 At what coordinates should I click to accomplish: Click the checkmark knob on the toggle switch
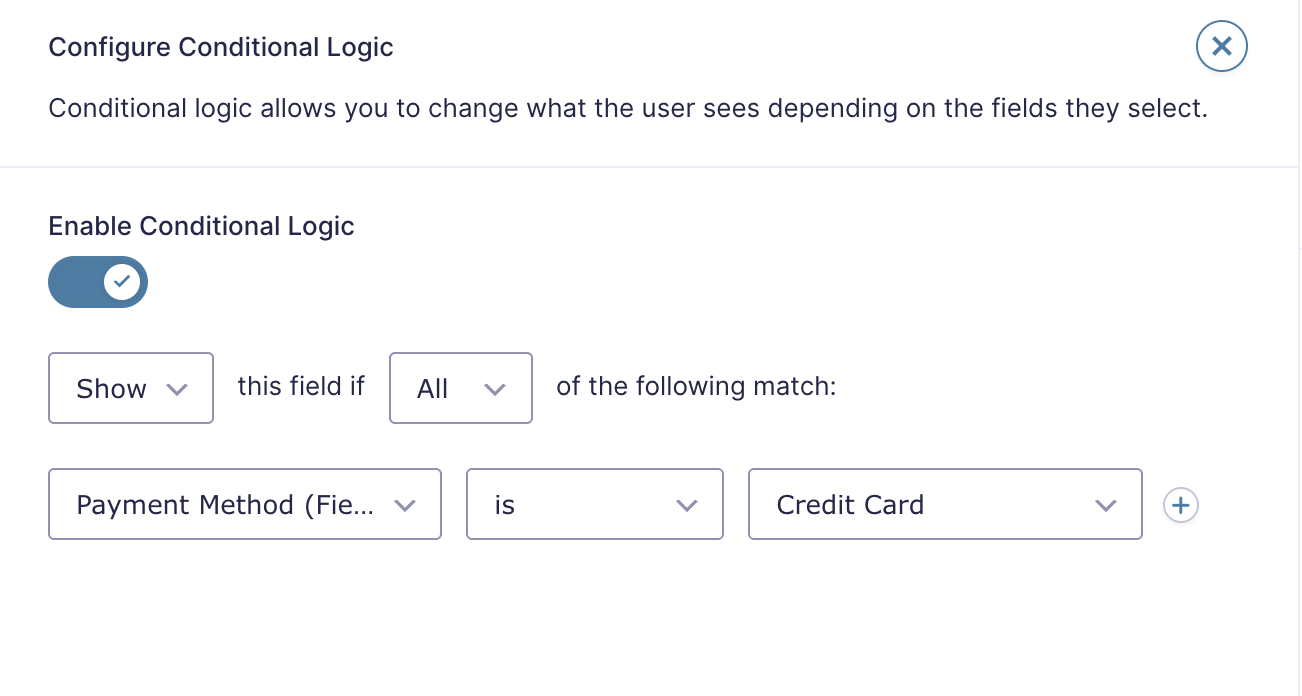[122, 282]
